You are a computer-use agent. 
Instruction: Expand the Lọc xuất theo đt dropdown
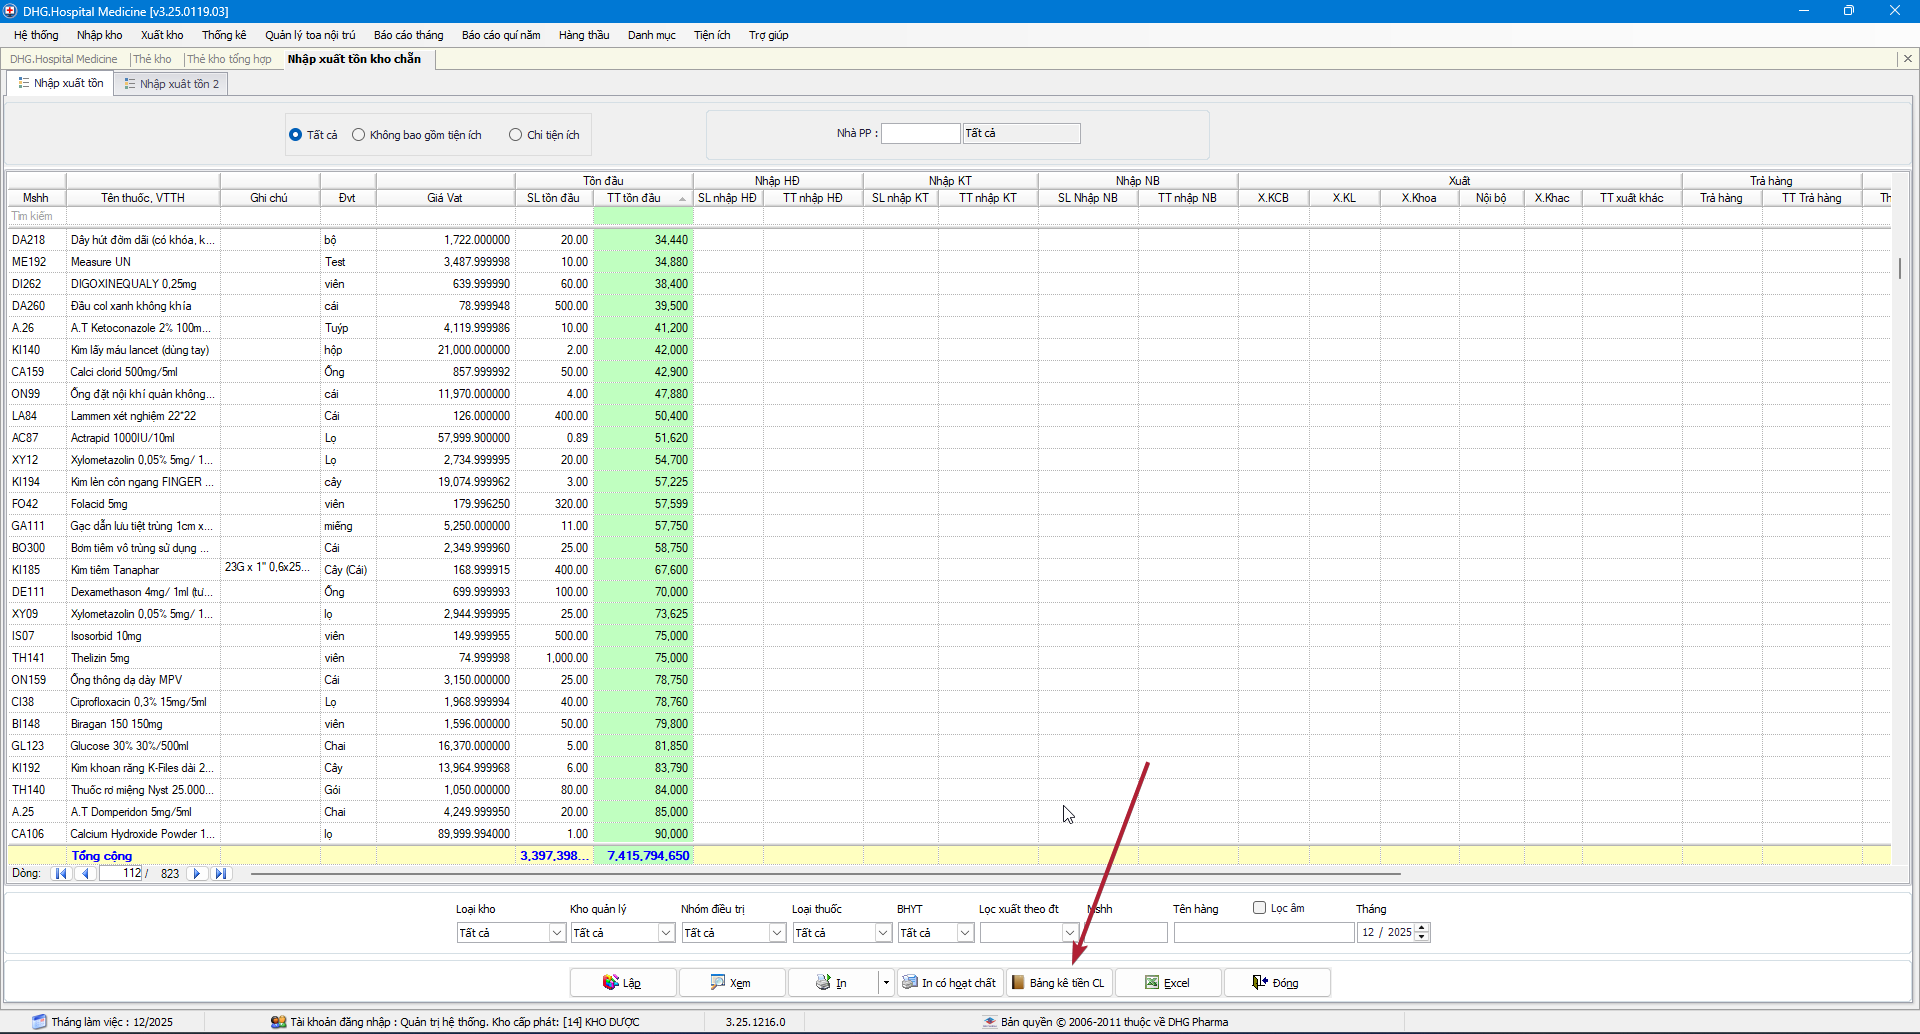pos(1070,933)
